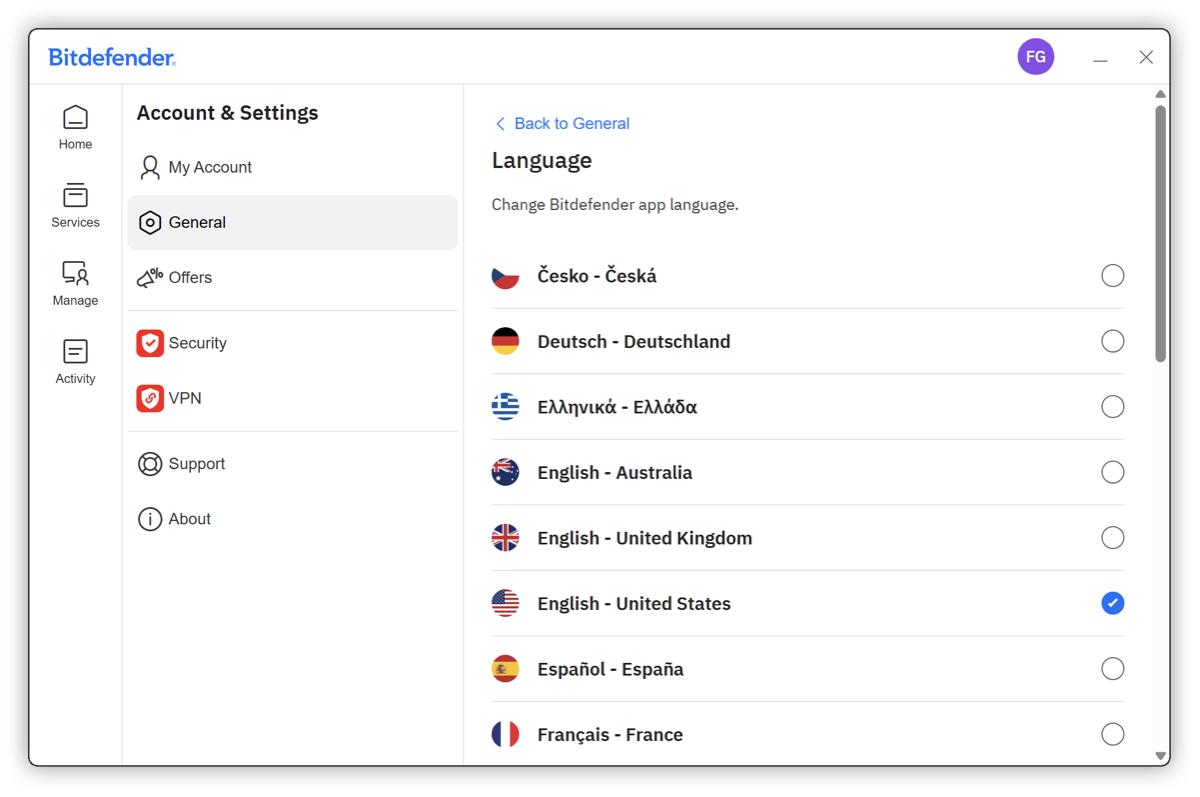
Task: Click the Australian flag icon
Action: click(505, 472)
